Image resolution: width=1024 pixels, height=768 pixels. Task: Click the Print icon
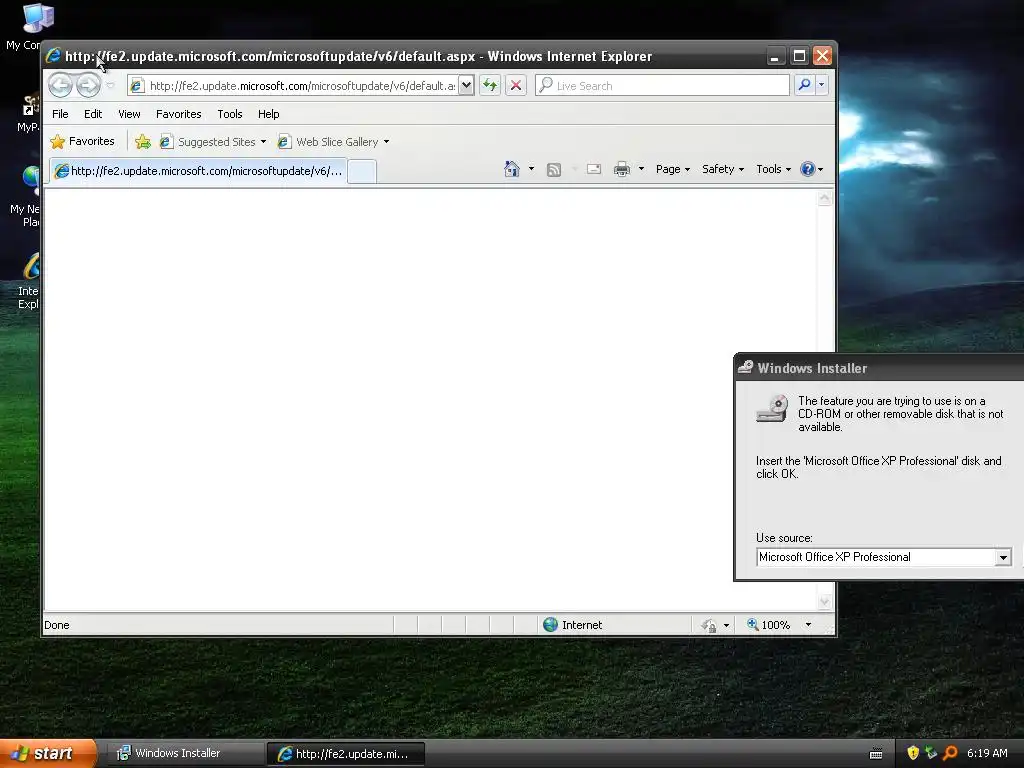tap(622, 169)
